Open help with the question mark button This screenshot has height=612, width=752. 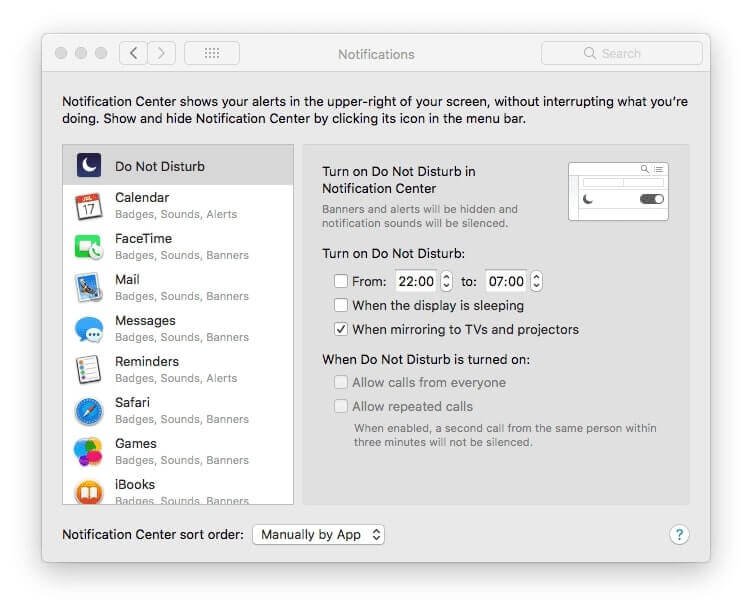(x=679, y=534)
